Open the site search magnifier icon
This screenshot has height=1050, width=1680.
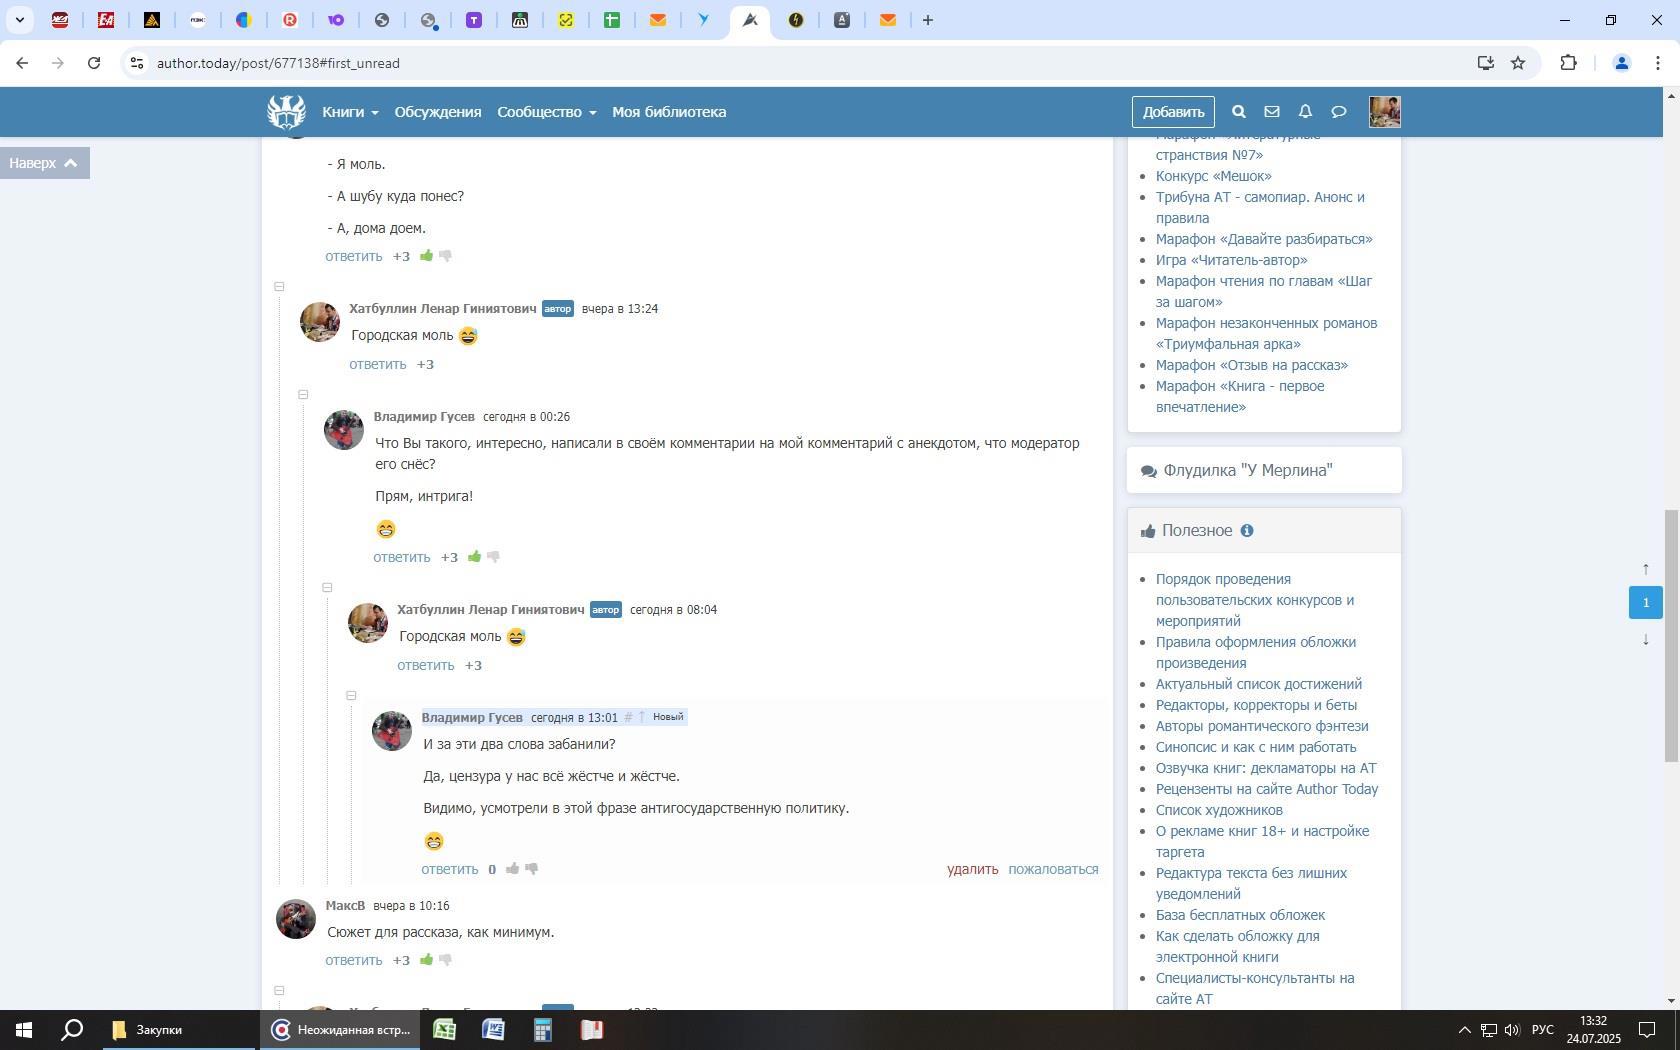1238,112
